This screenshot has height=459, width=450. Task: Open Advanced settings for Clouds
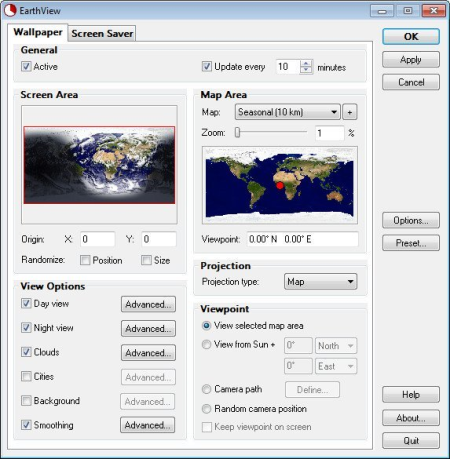(148, 353)
